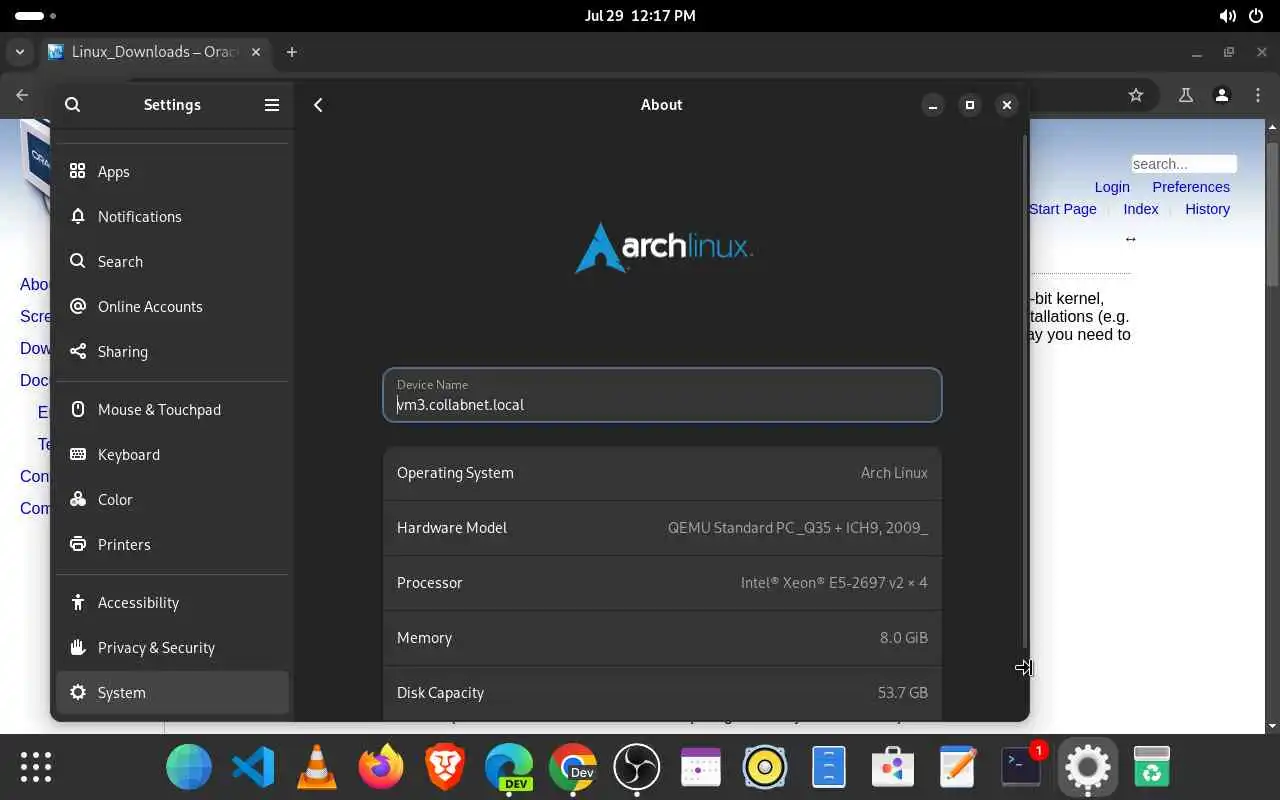Open the Settings search icon

(72, 105)
